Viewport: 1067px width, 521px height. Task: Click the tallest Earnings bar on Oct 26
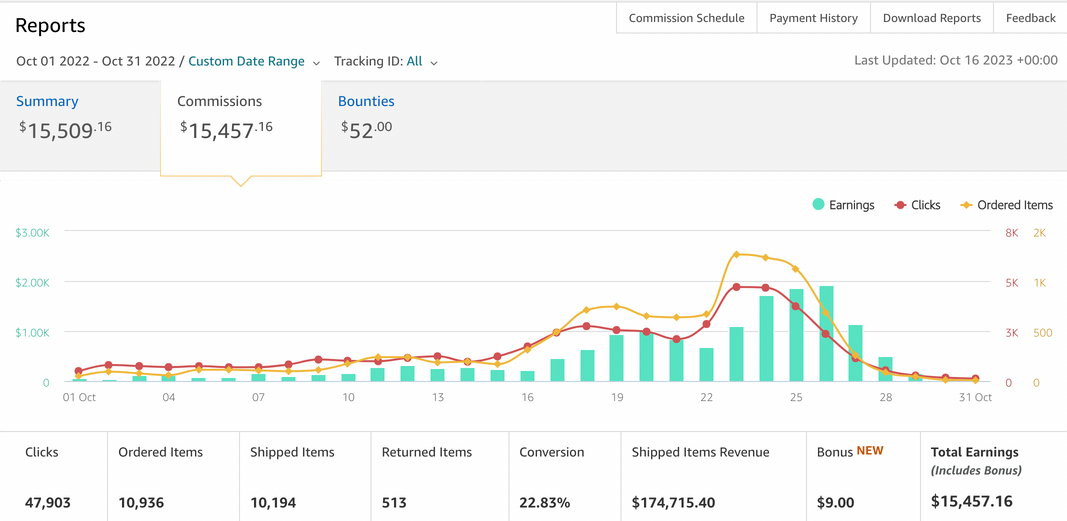pos(826,334)
